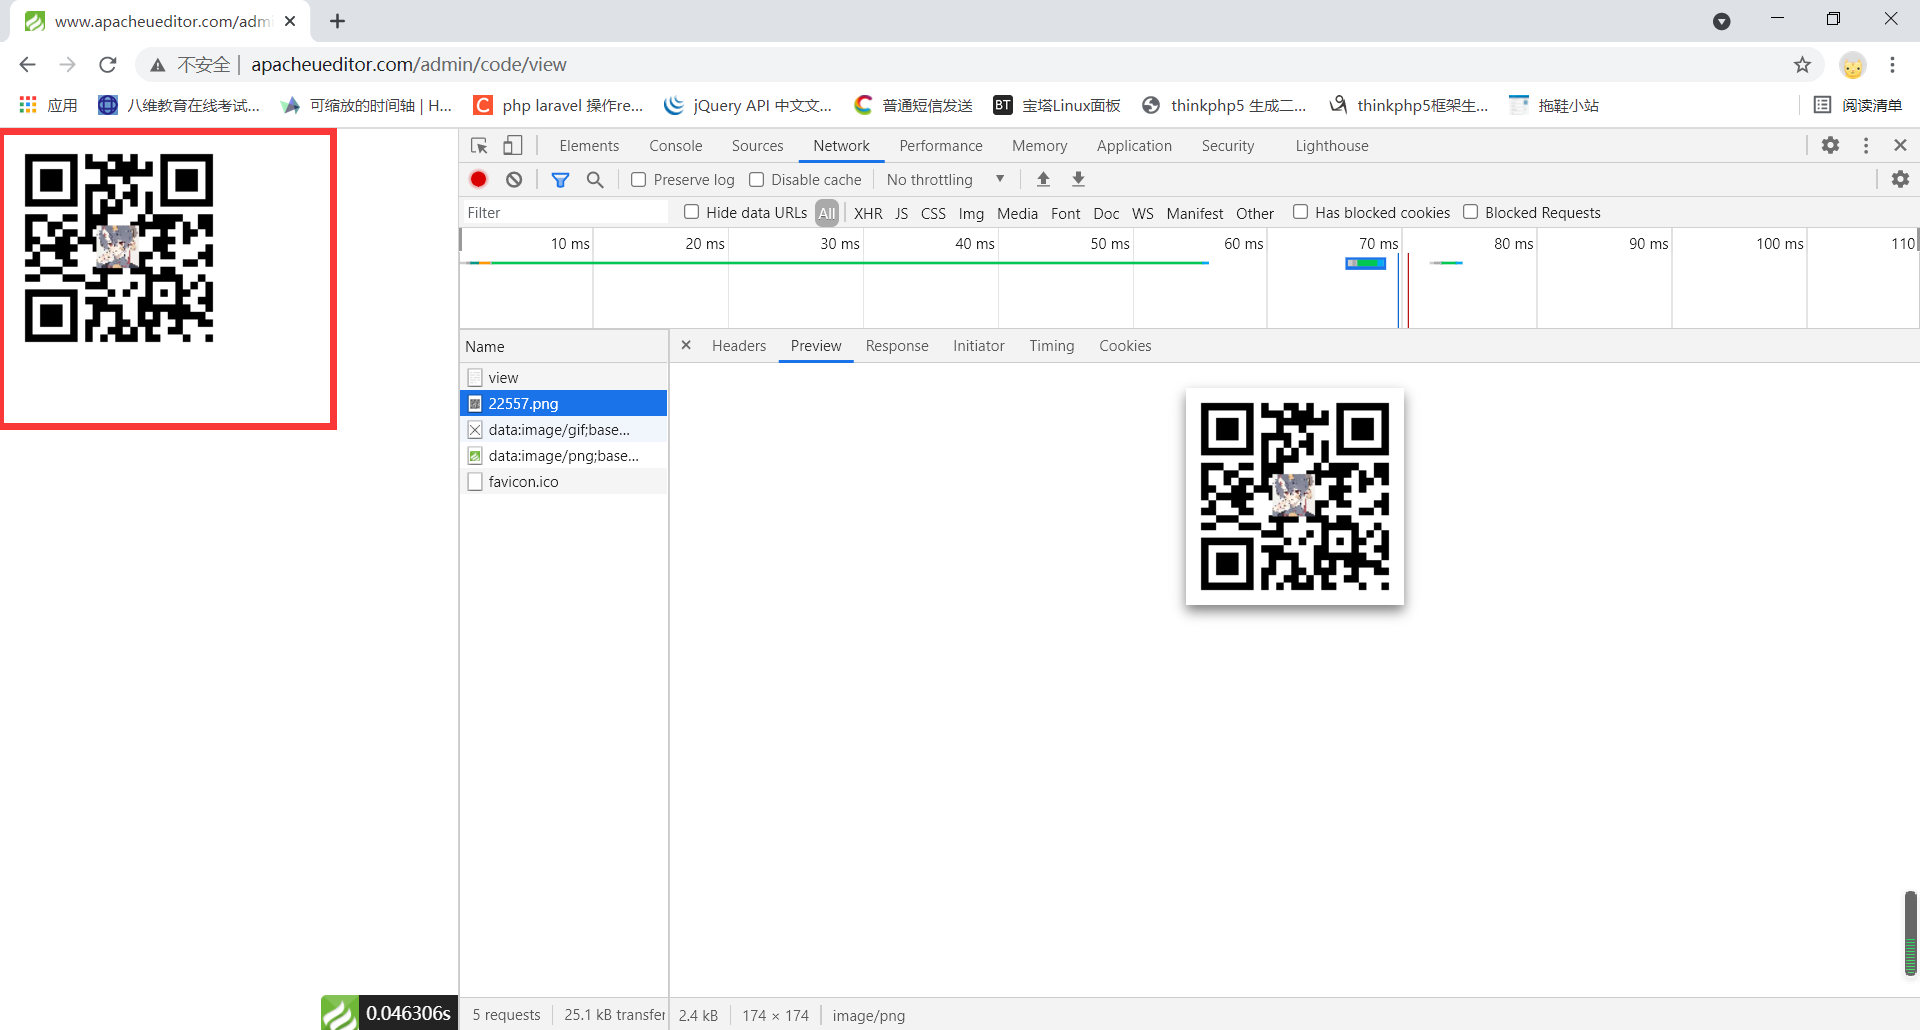Select the 22557.png request

pyautogui.click(x=564, y=403)
